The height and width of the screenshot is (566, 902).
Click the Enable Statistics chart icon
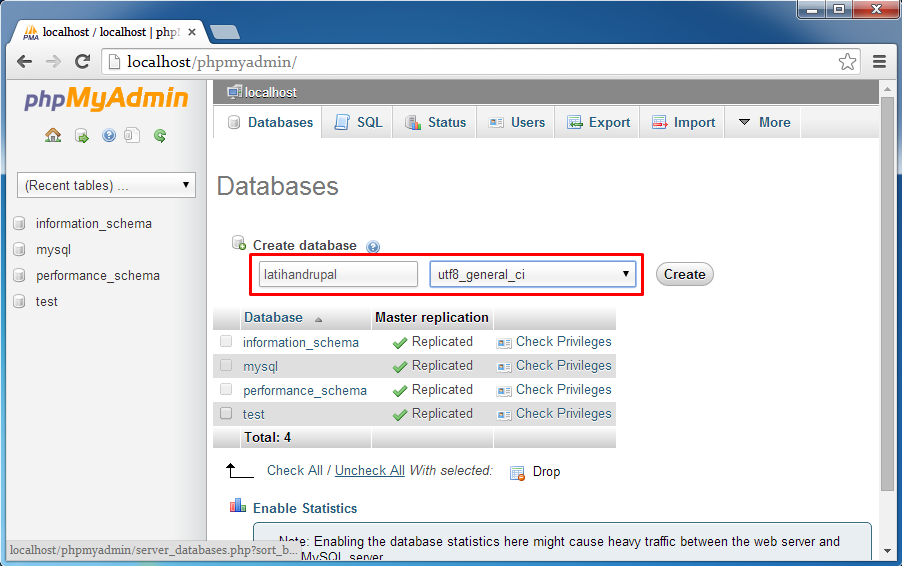[x=238, y=506]
